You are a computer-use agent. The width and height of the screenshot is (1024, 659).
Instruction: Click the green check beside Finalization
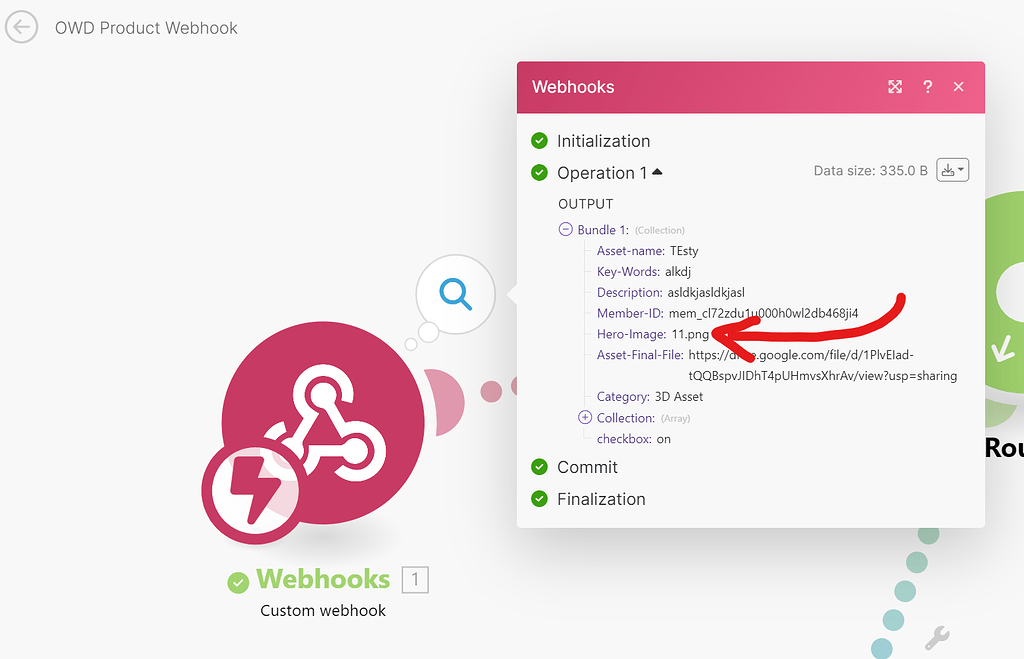[x=541, y=499]
